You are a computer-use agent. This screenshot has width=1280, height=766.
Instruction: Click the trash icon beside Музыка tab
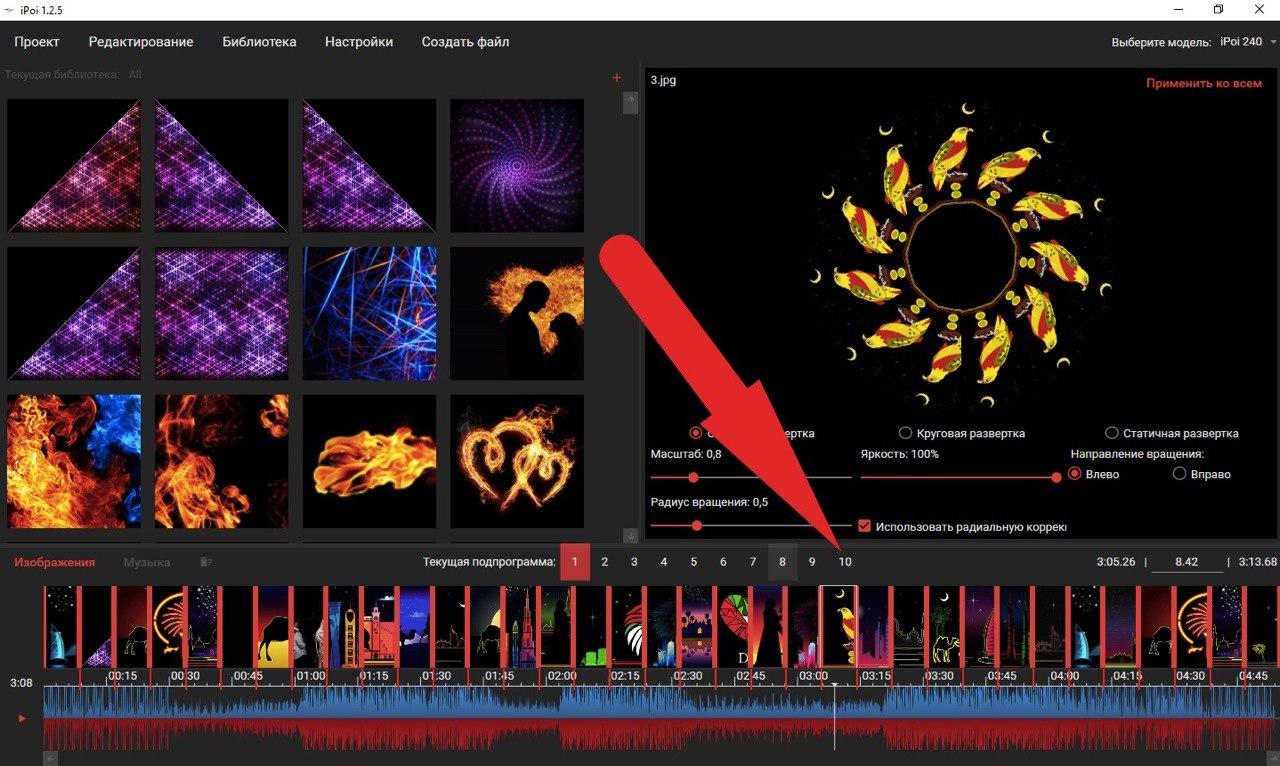coord(206,562)
